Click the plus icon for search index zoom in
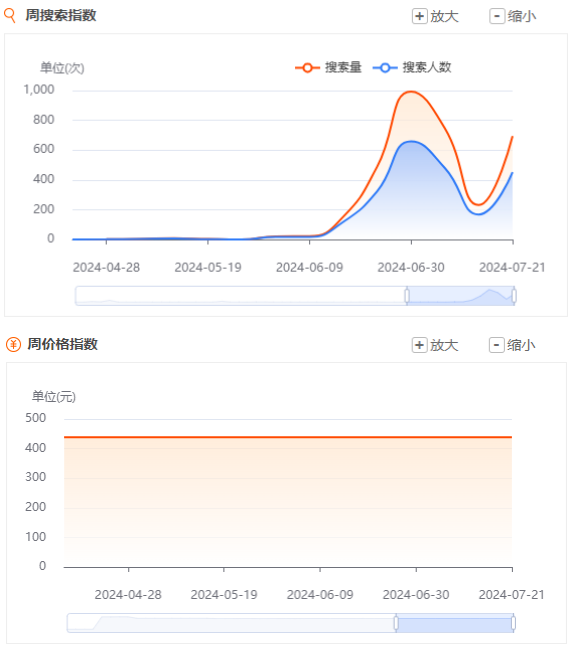This screenshot has height=652, width=575. tap(420, 16)
